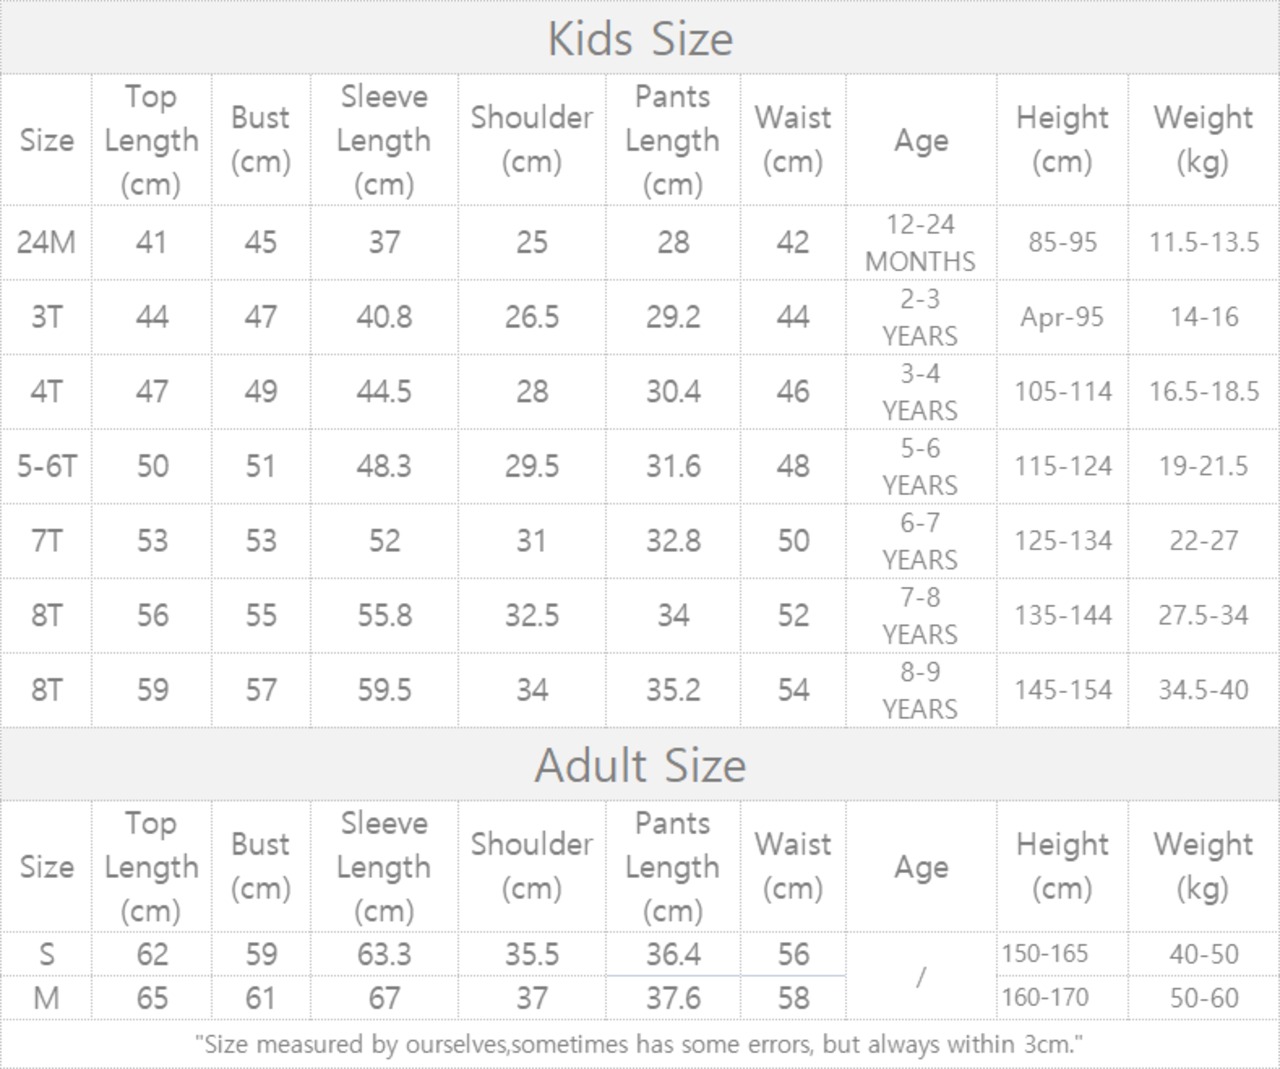1280x1069 pixels.
Task: Click the 50-60 adult weight cell
Action: pyautogui.click(x=1204, y=998)
